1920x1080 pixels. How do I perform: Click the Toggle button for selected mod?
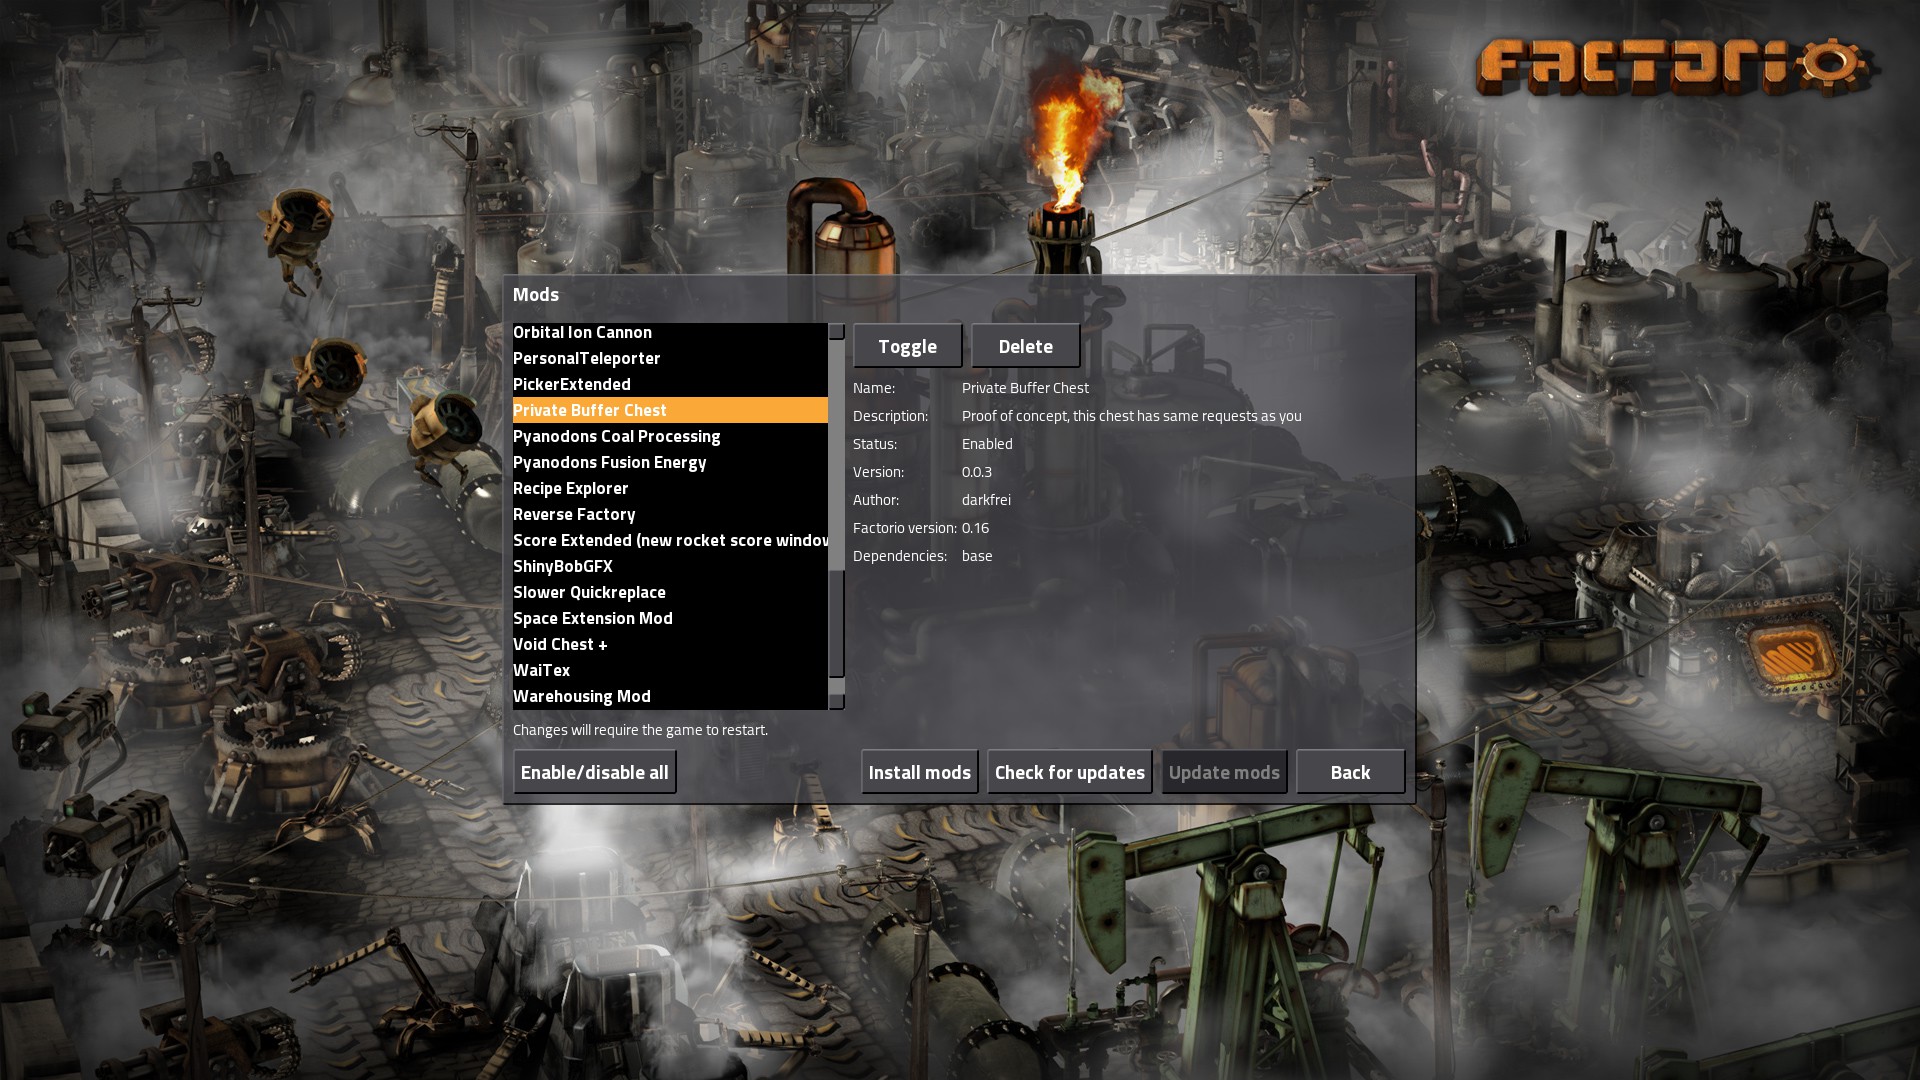[x=907, y=346]
